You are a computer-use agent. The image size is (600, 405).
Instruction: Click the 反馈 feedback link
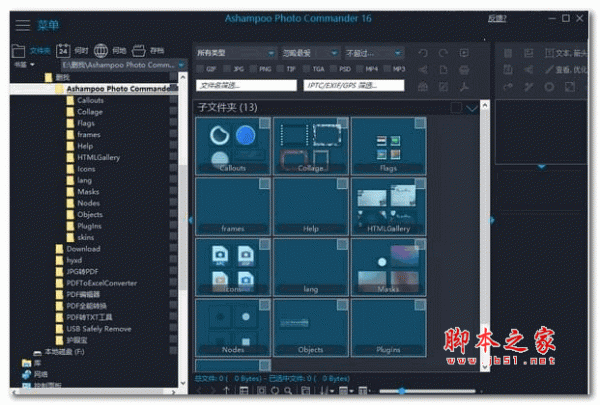pos(497,18)
